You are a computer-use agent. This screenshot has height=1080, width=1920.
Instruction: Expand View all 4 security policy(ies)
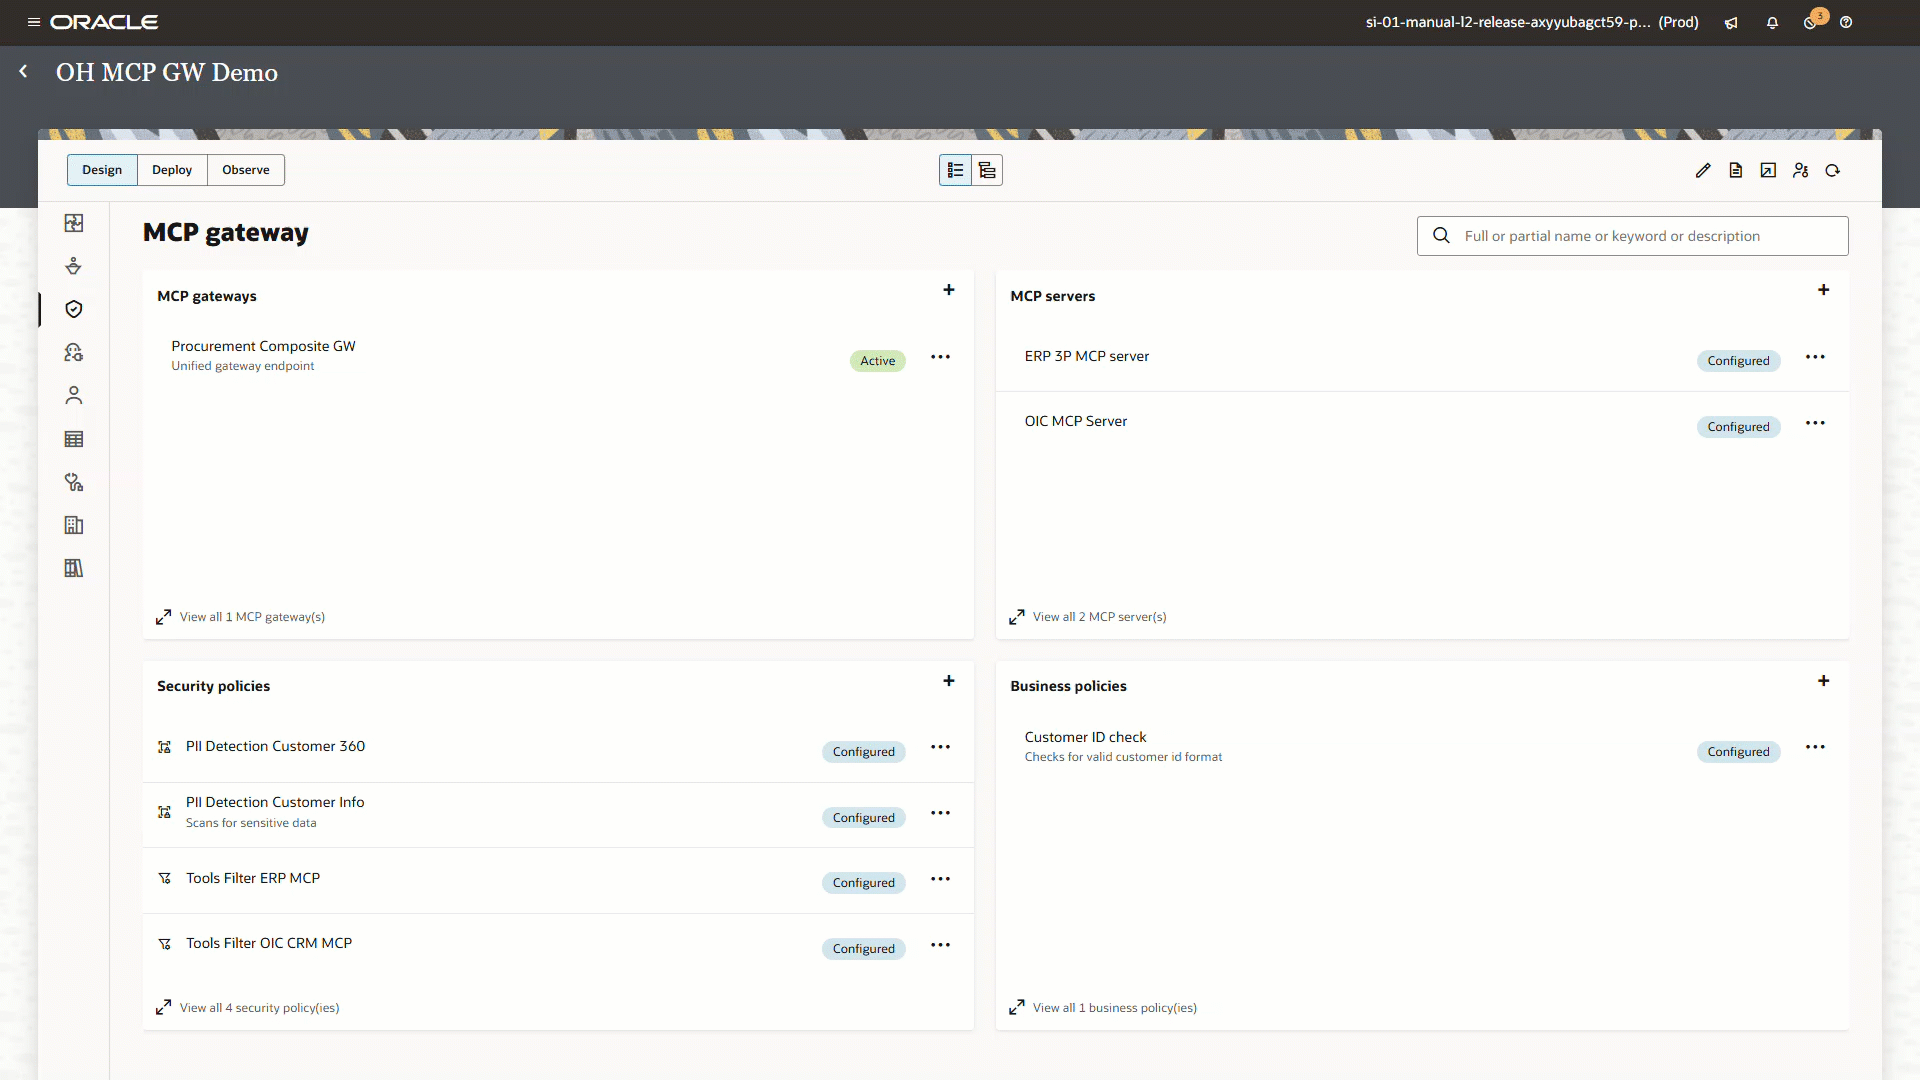point(248,1008)
